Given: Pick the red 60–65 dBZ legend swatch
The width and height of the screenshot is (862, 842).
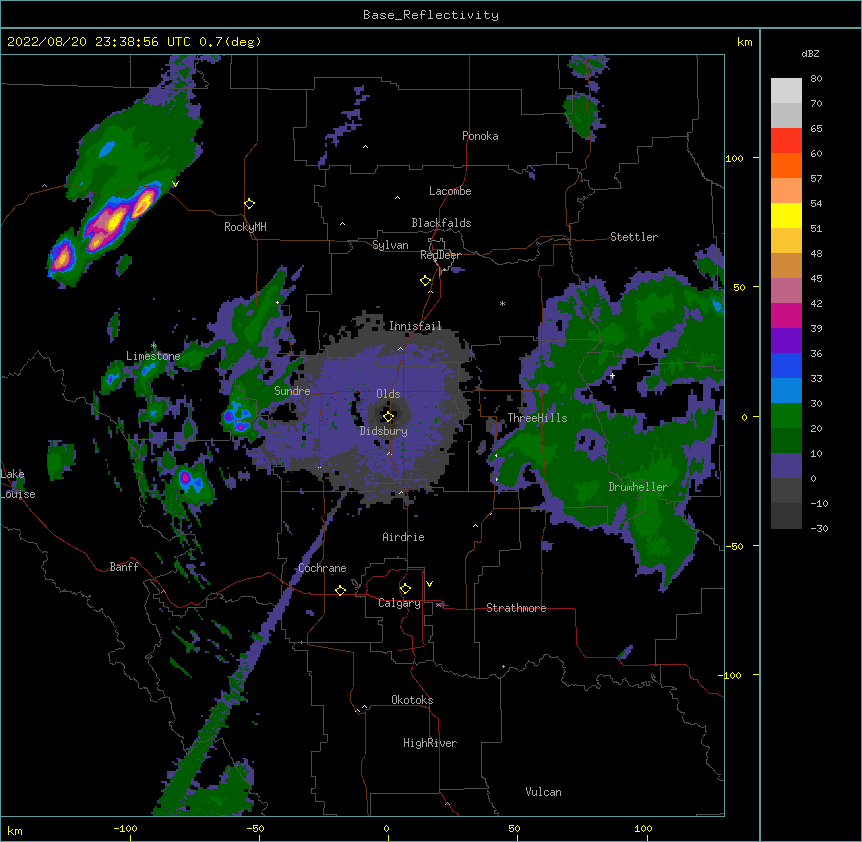Looking at the screenshot, I should click(x=786, y=141).
